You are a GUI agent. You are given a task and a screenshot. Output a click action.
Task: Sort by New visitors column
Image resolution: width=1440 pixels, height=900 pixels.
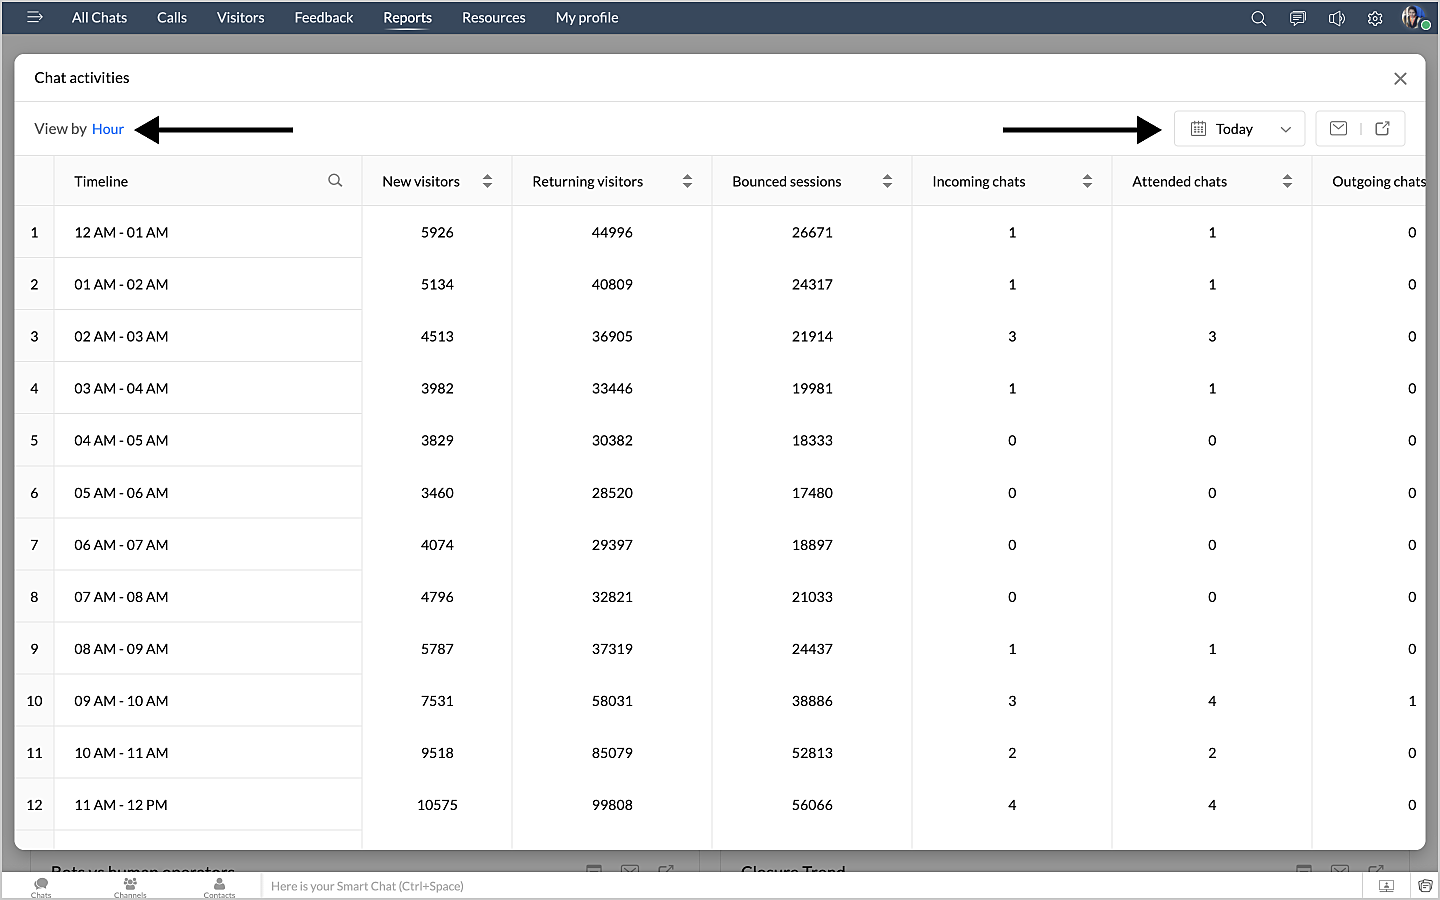487,181
